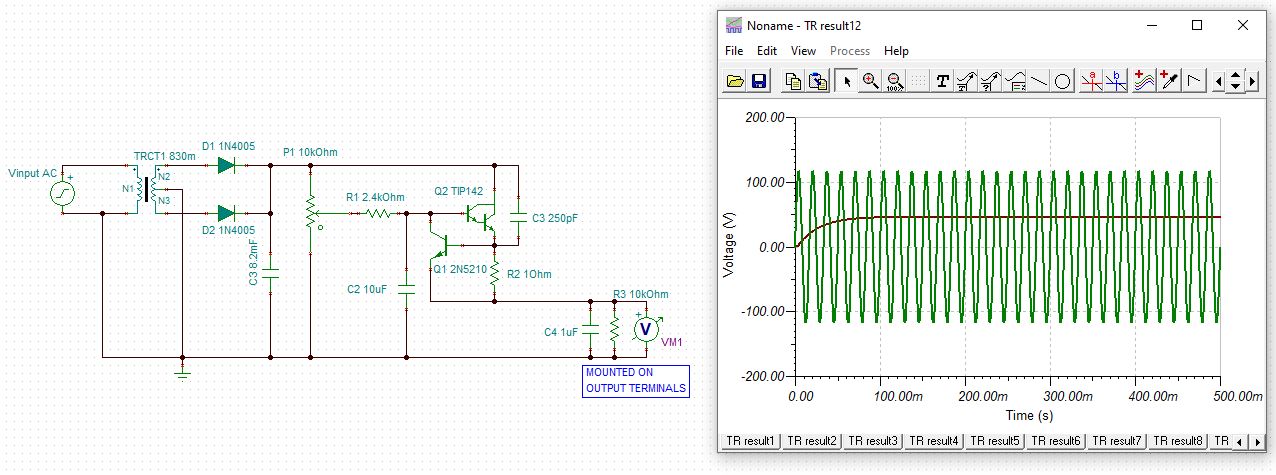
Task: Minimize the TR result12 window
Action: [x=1151, y=24]
